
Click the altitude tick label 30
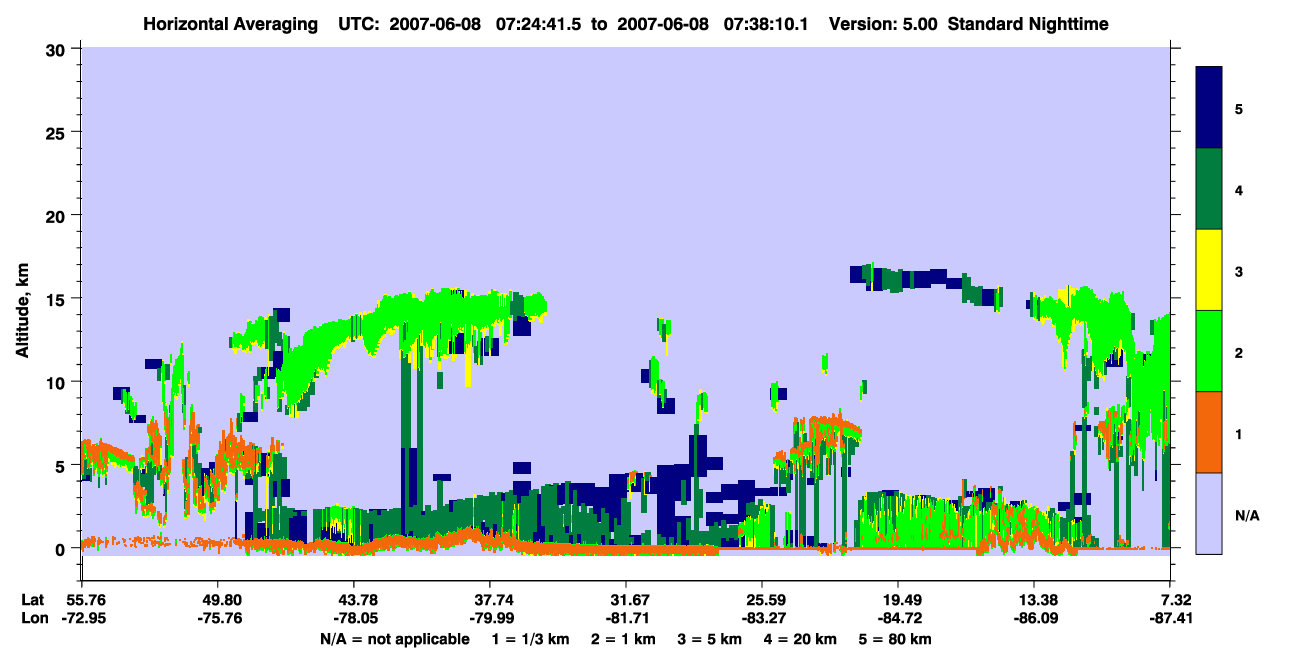coord(57,49)
